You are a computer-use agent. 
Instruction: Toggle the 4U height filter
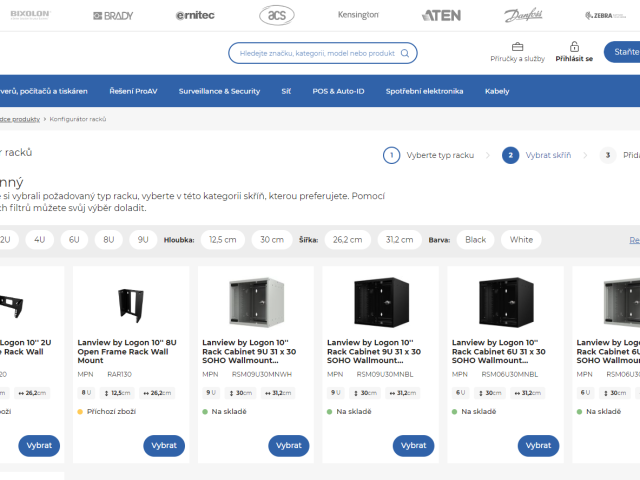coord(40,240)
